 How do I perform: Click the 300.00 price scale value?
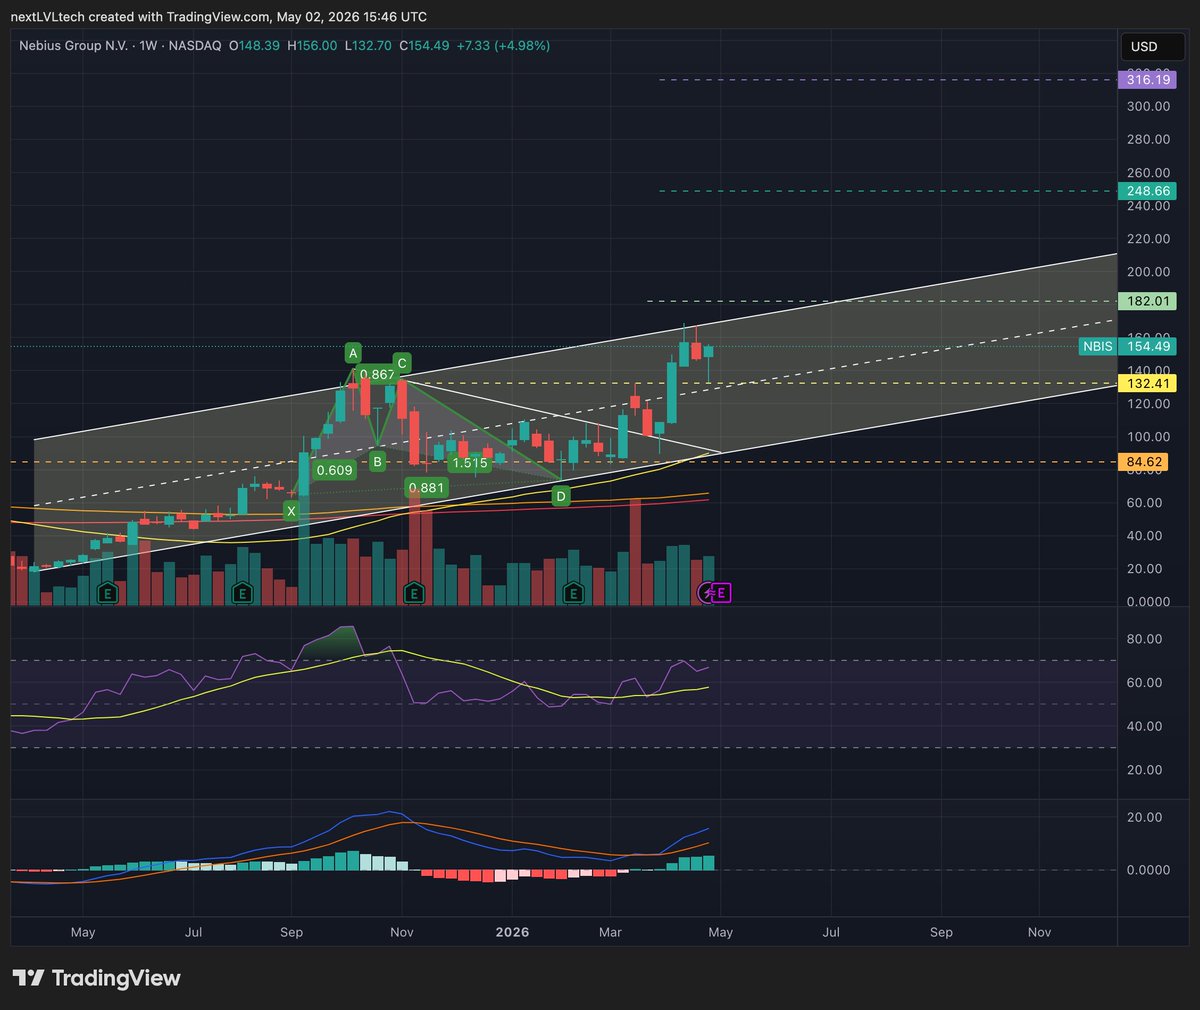coord(1148,106)
